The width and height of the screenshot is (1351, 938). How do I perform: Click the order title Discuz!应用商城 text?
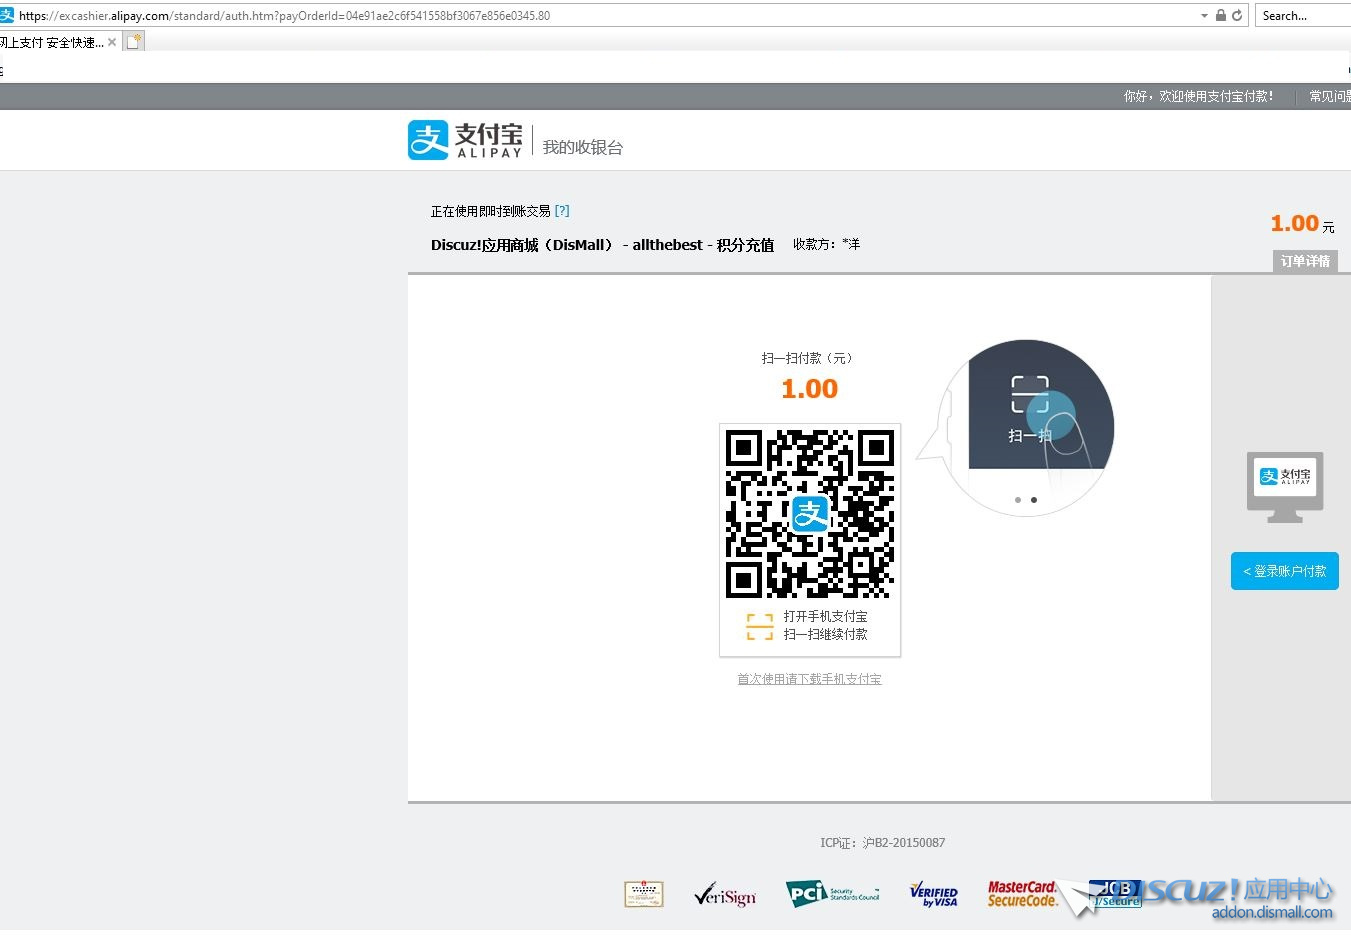(602, 245)
